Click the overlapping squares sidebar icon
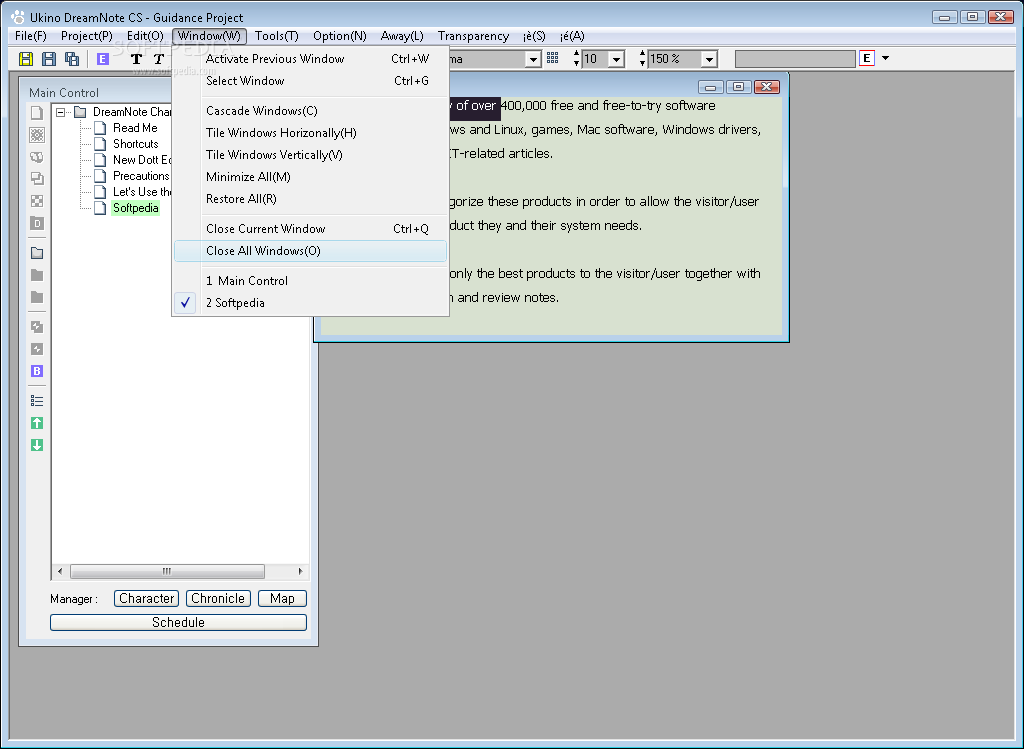This screenshot has height=749, width=1024. [x=37, y=178]
